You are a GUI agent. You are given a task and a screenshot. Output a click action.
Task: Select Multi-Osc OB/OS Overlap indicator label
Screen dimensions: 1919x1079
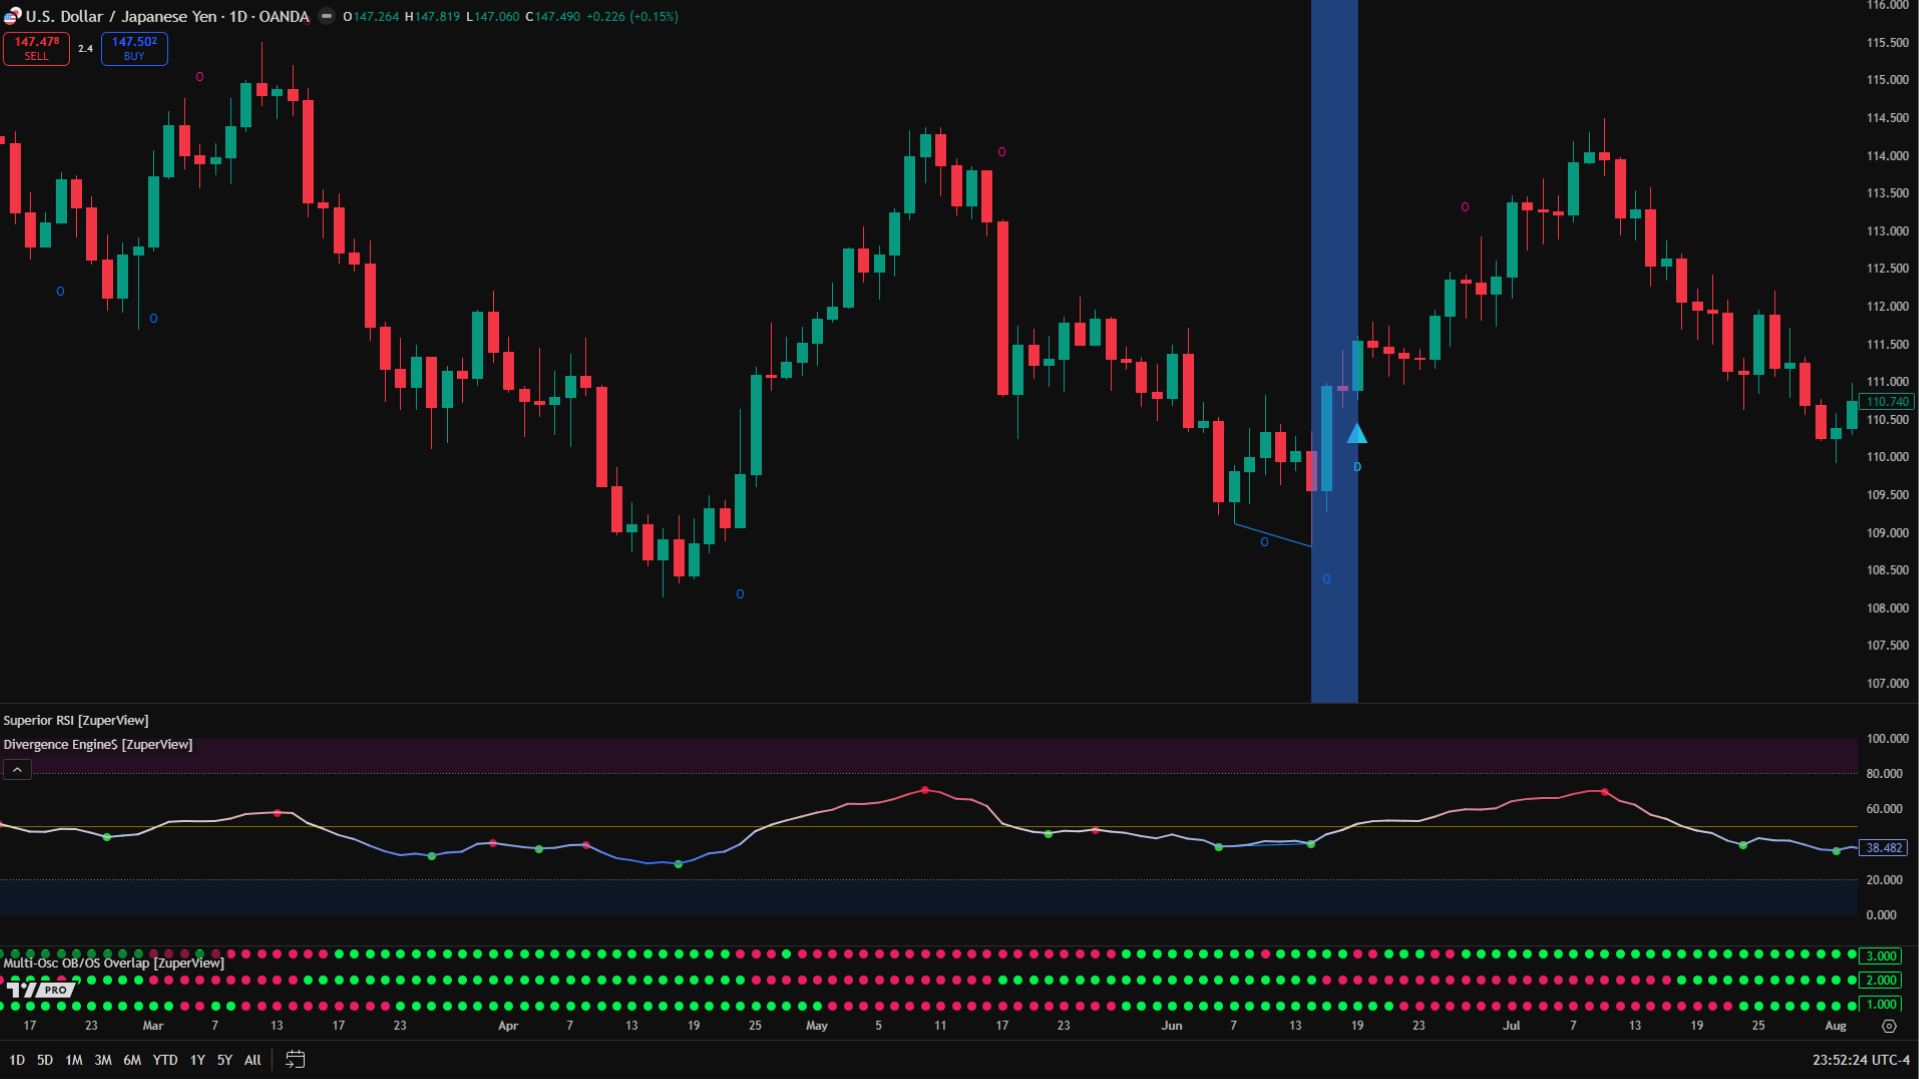[114, 963]
